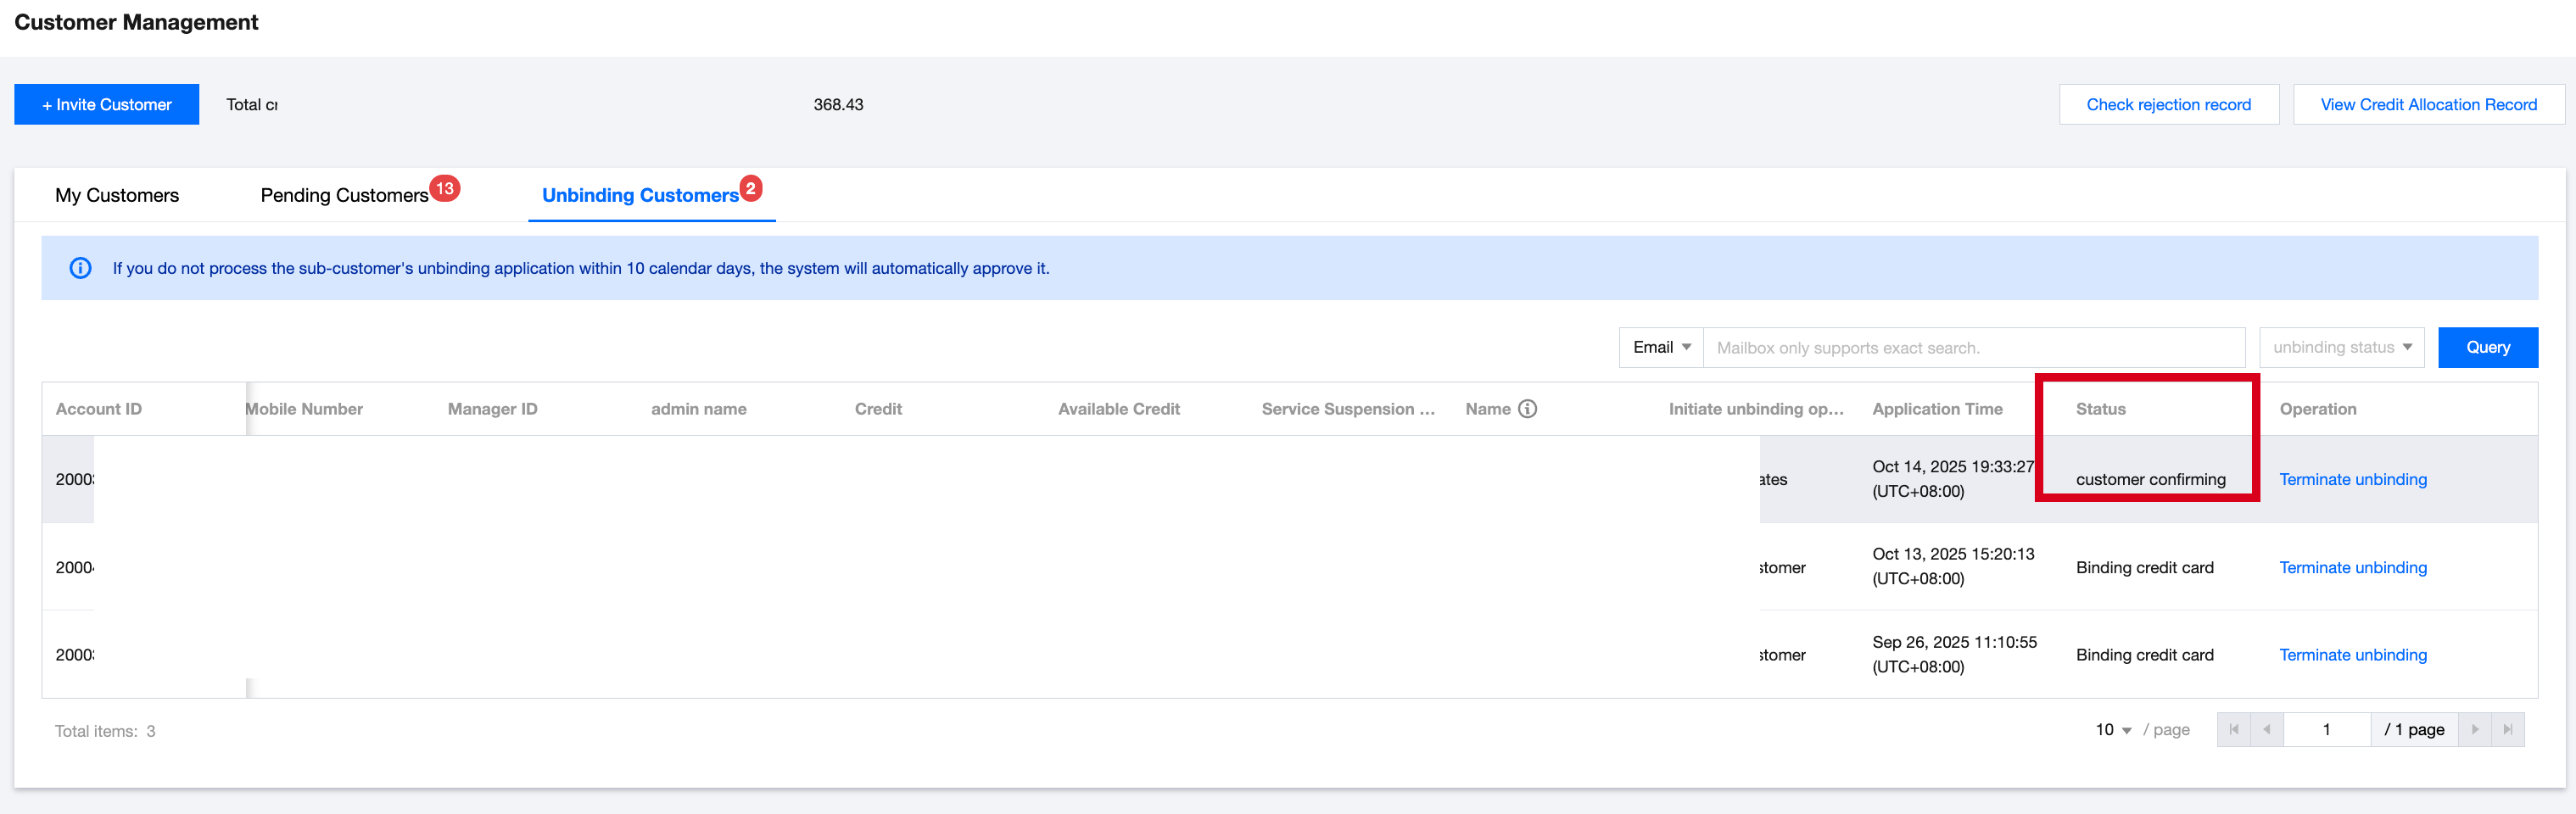Click the info icon in blue notice banner
The height and width of the screenshot is (814, 2576).
tap(80, 268)
